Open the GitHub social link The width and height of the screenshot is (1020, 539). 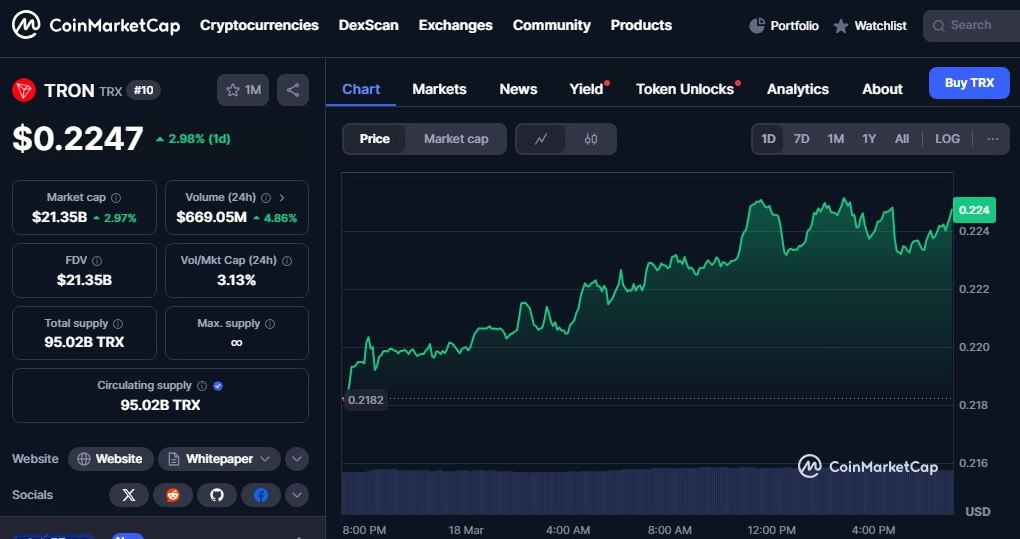217,495
